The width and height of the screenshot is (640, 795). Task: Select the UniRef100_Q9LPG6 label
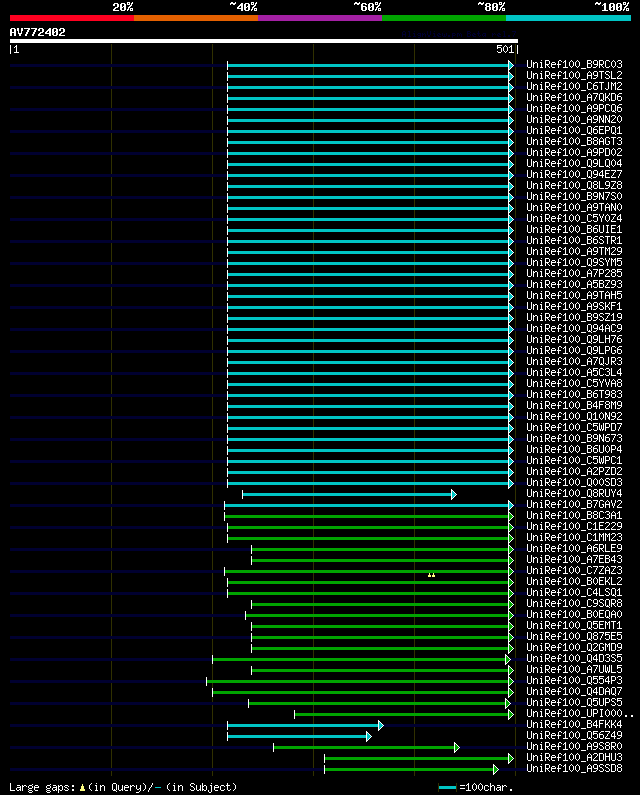[x=574, y=350]
